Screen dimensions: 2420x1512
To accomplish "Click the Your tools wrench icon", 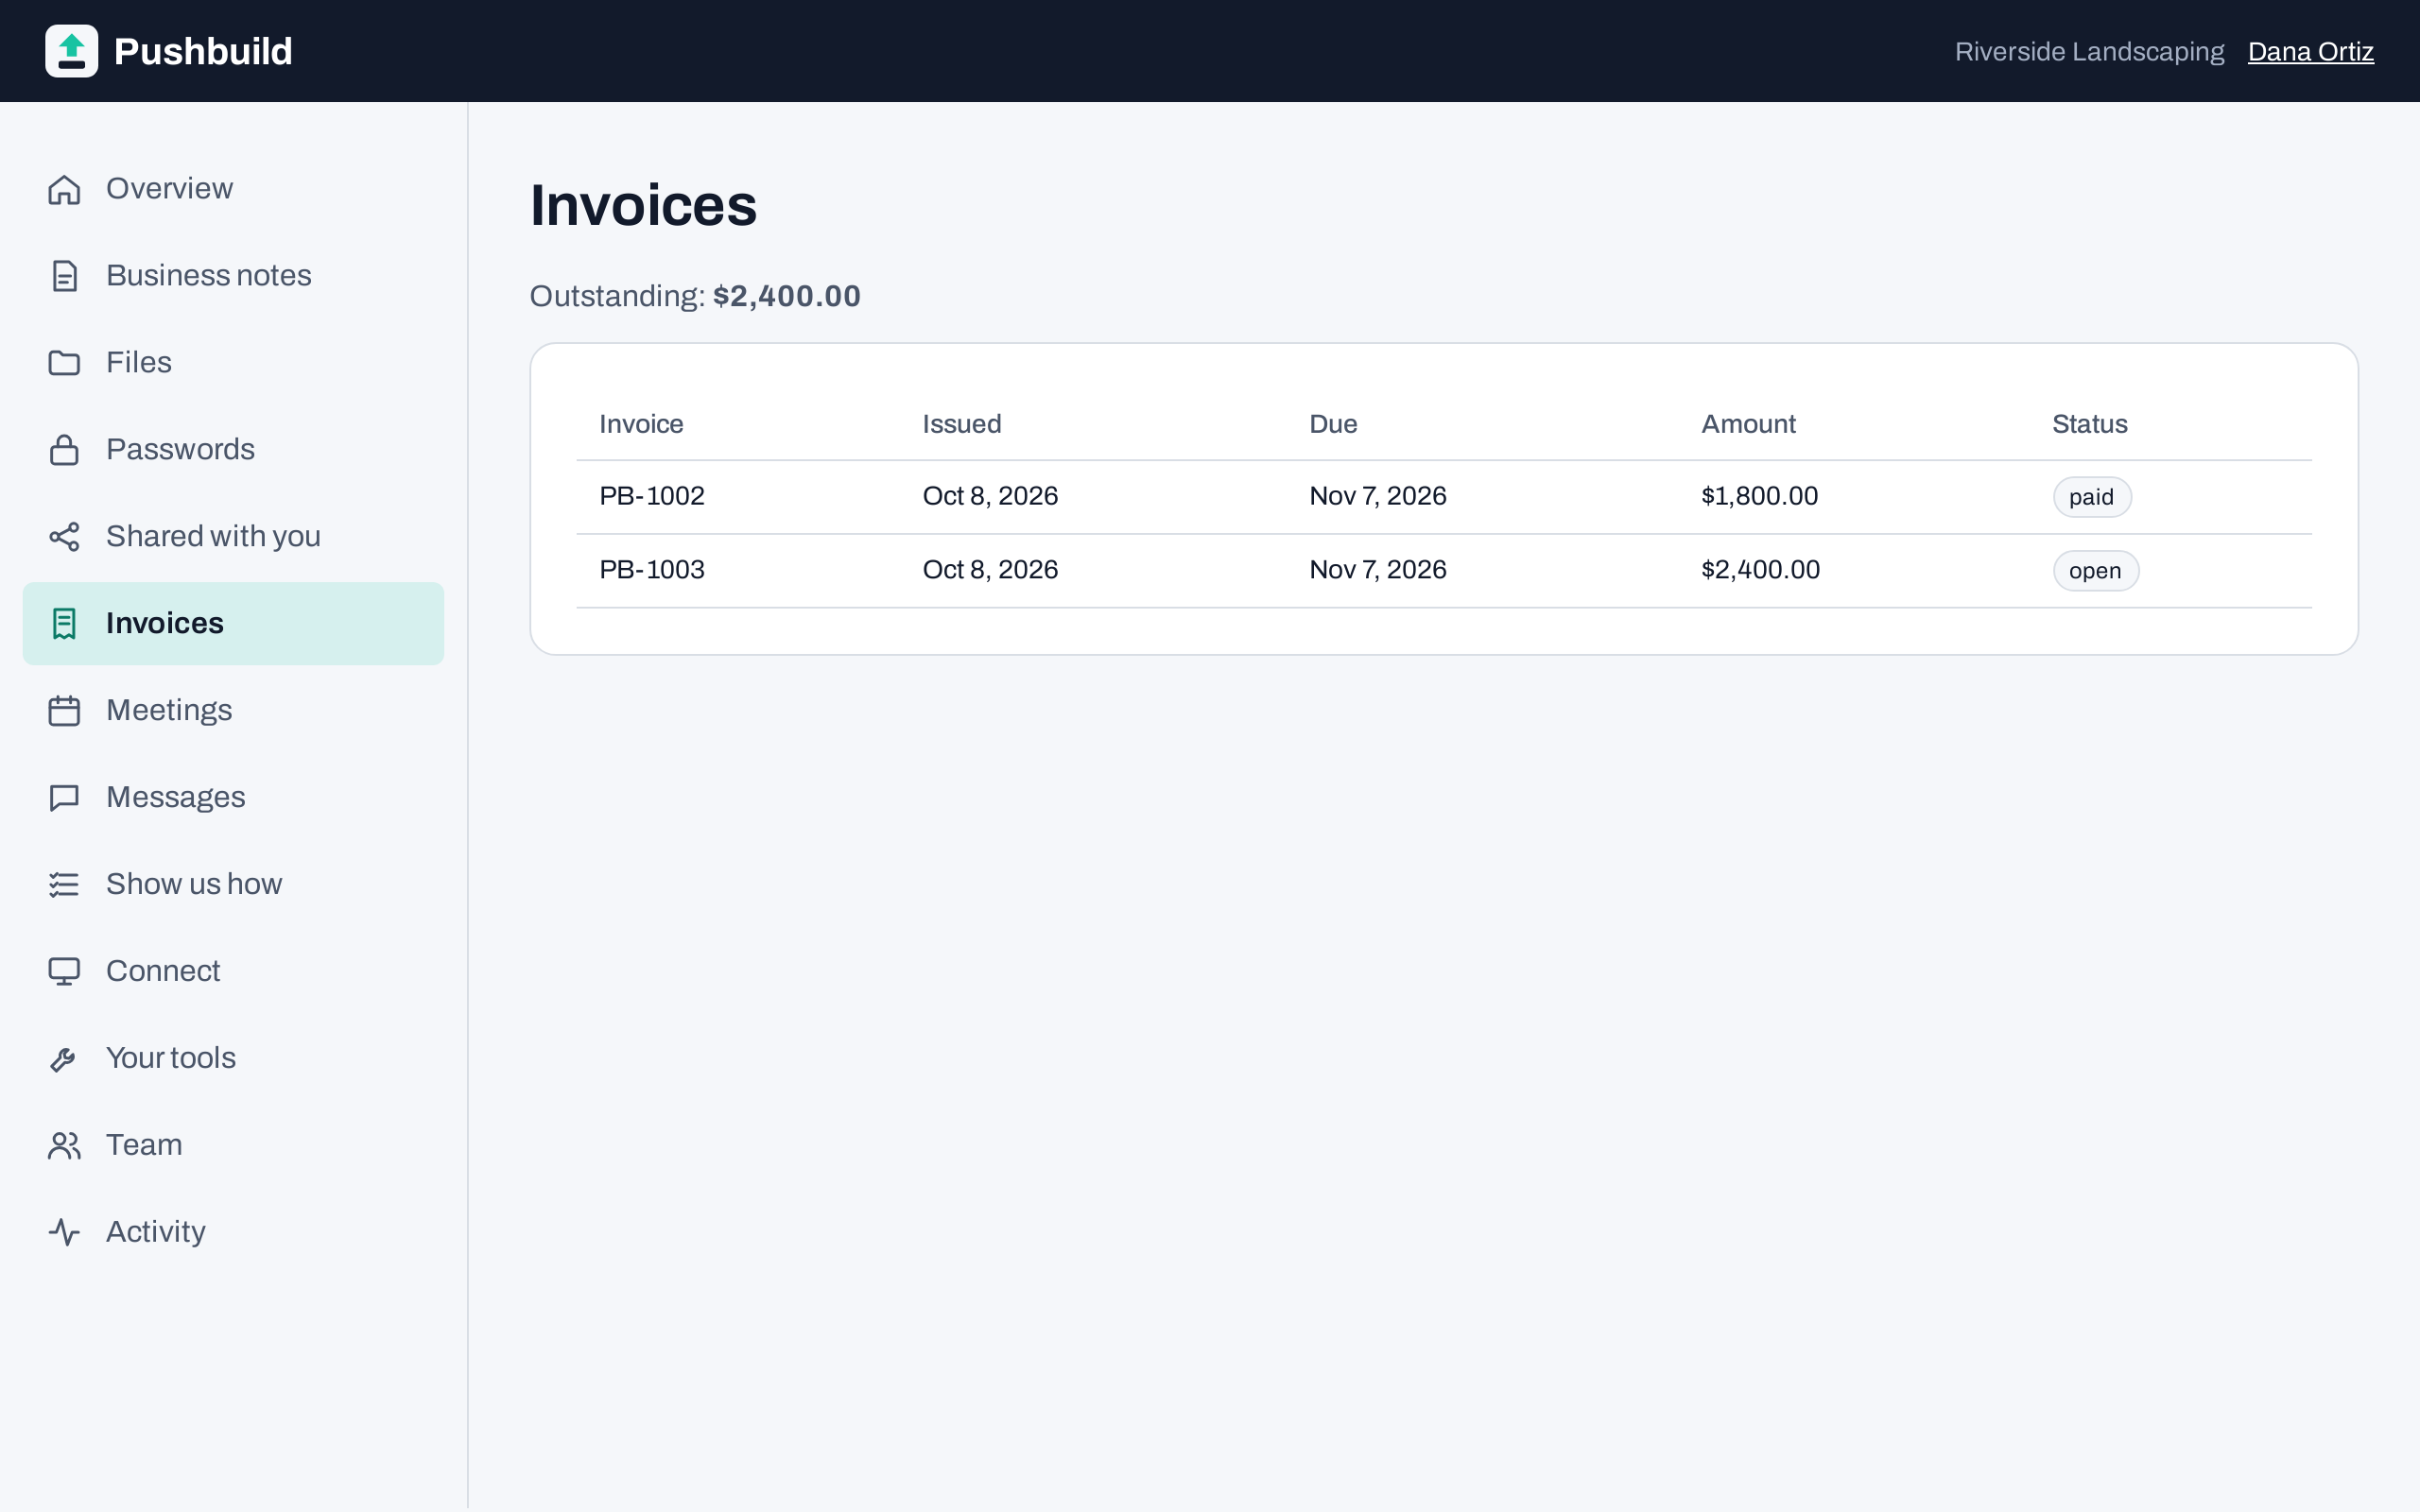I will click(64, 1059).
